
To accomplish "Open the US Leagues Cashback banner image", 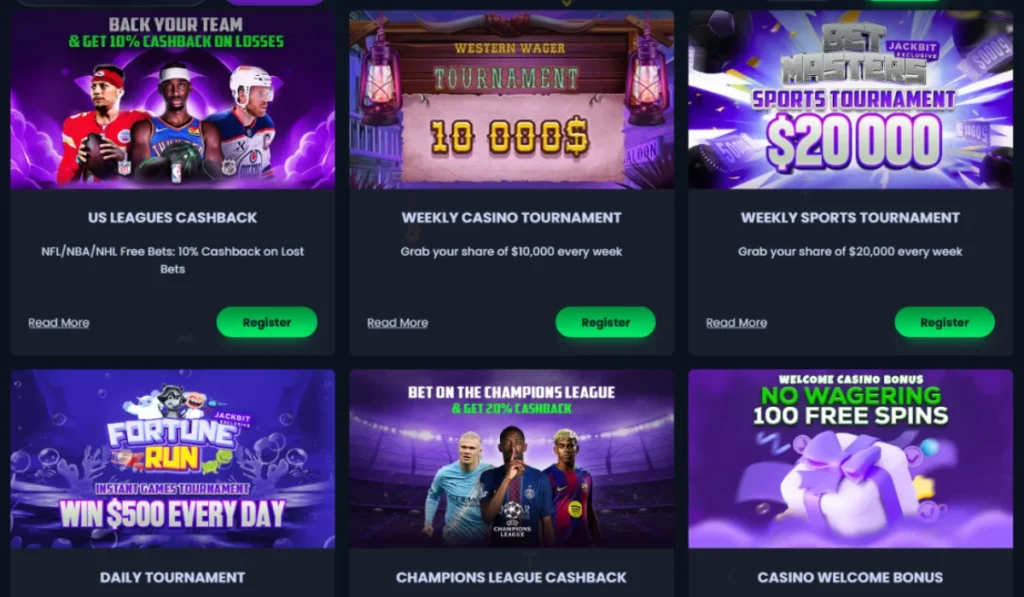I will click(x=172, y=99).
